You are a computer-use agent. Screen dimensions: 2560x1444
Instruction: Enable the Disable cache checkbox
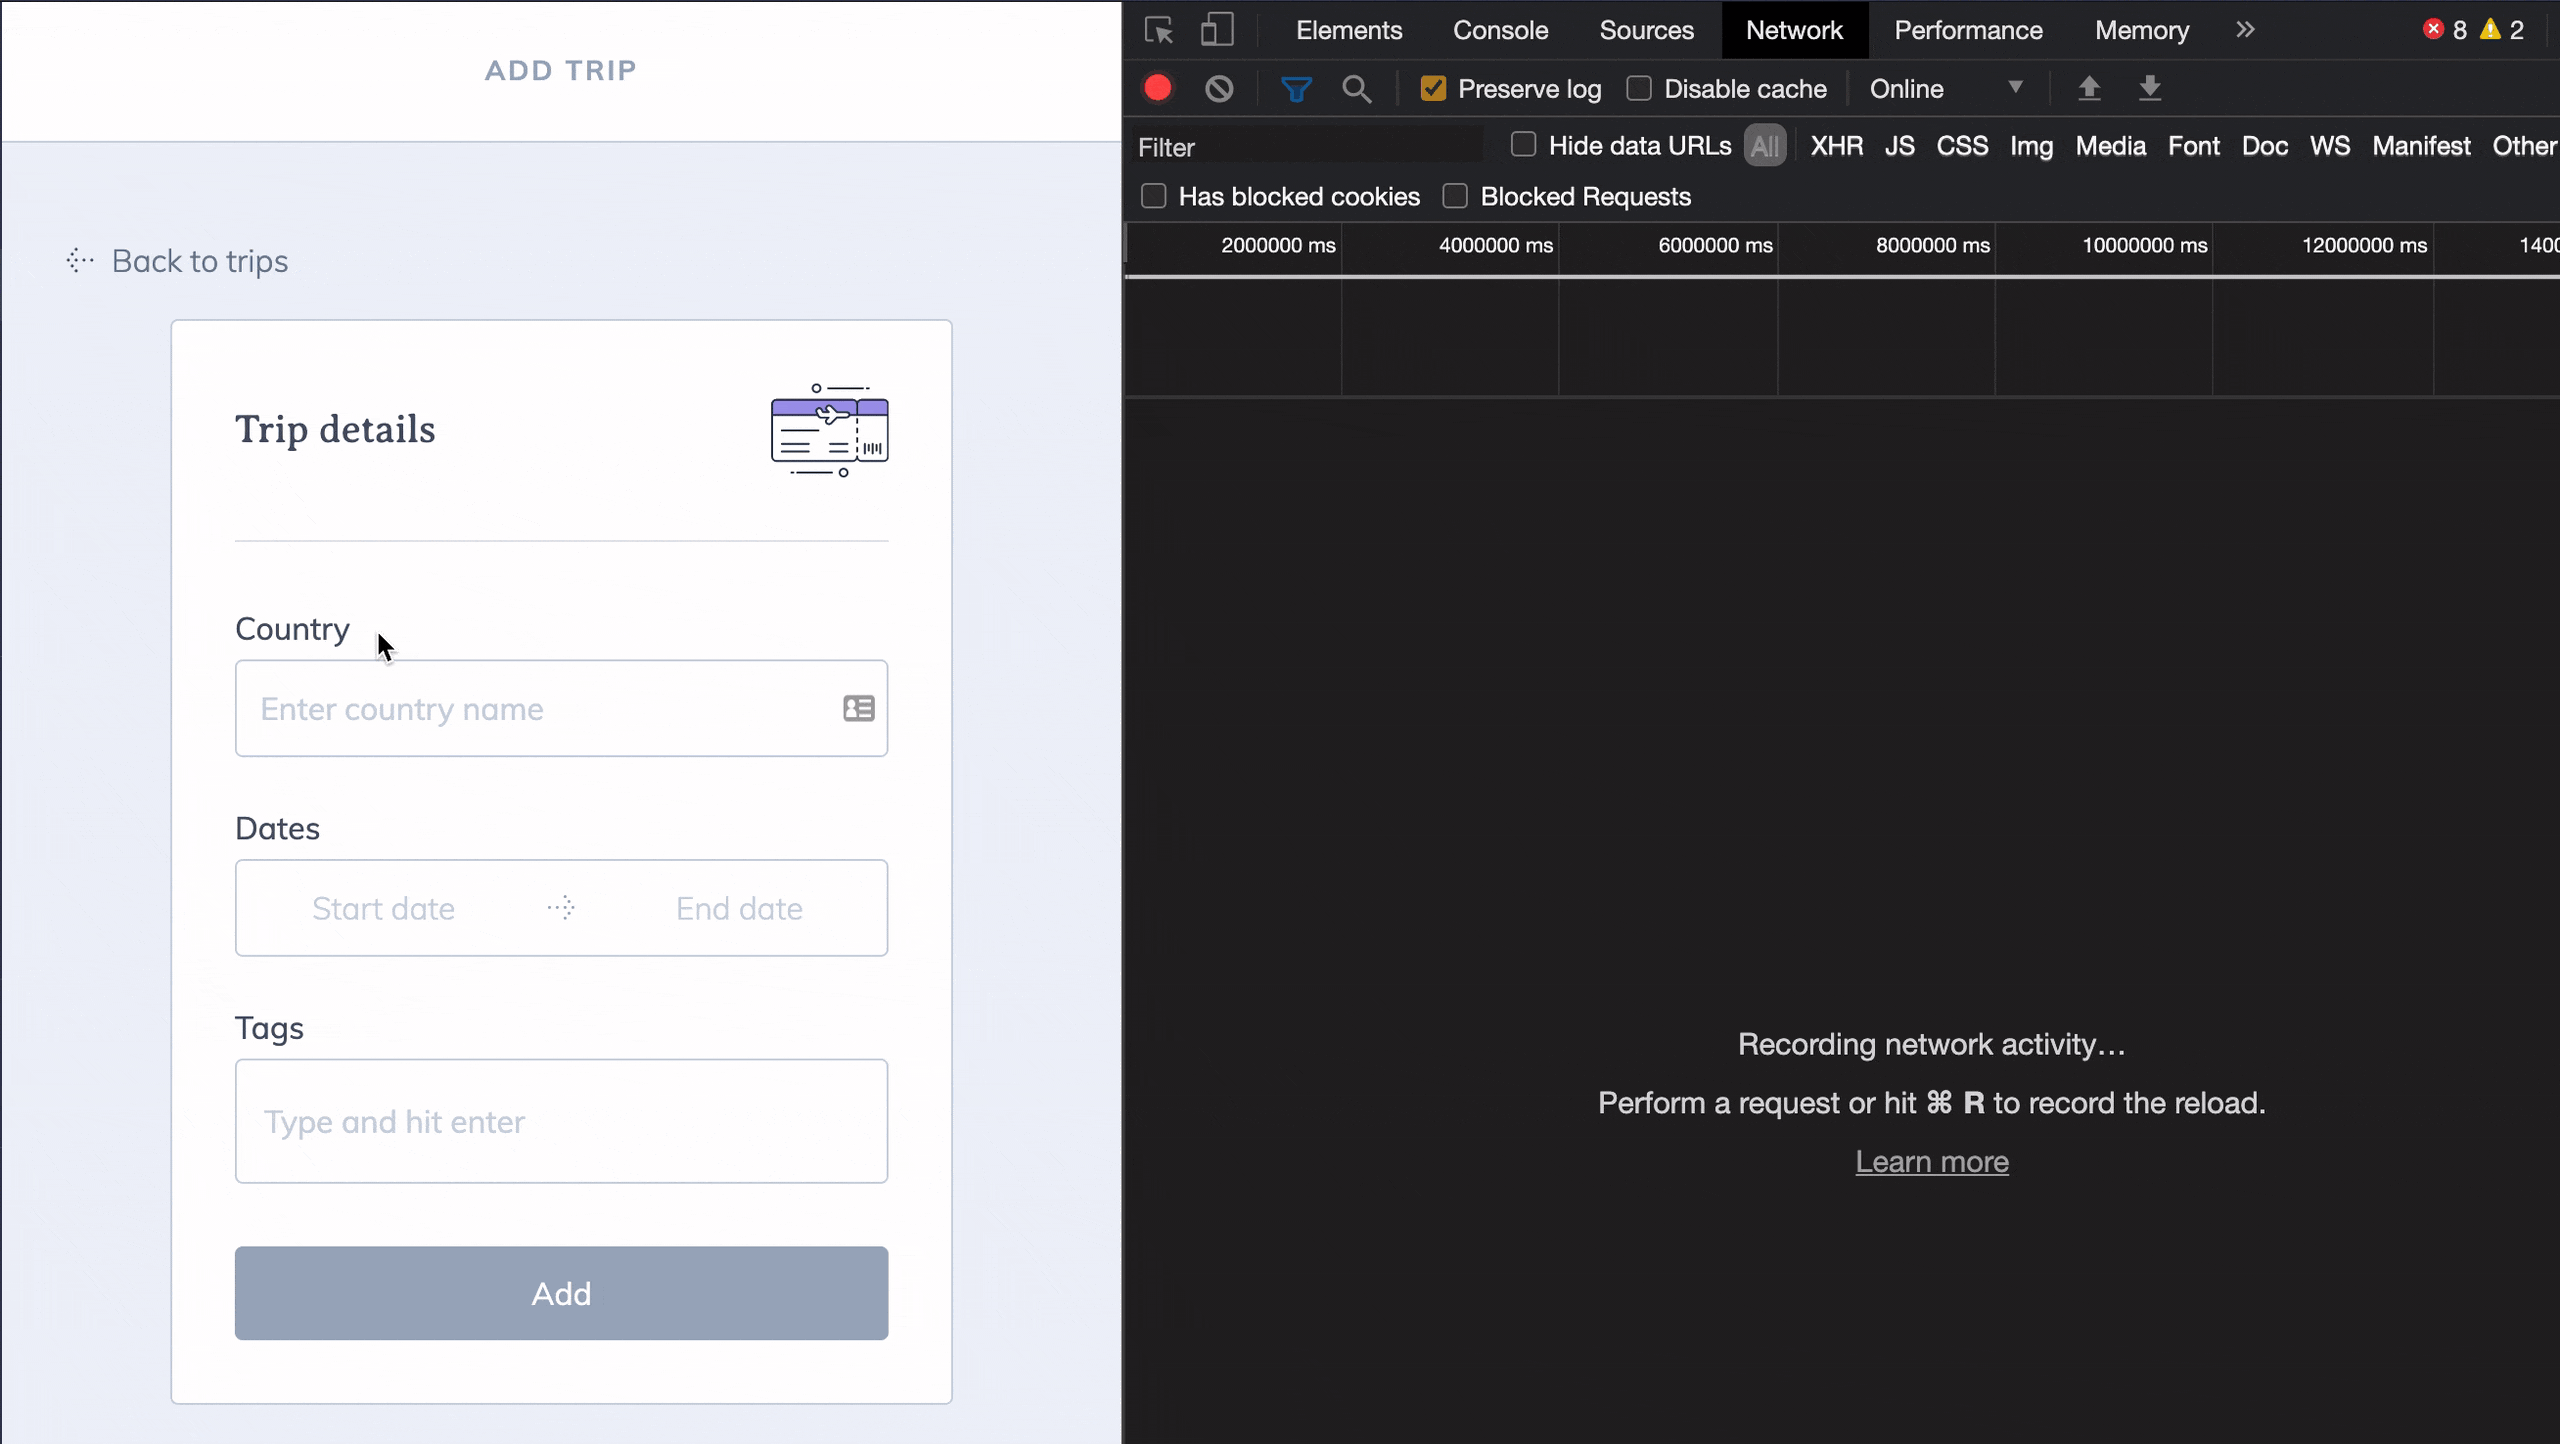(x=1639, y=89)
